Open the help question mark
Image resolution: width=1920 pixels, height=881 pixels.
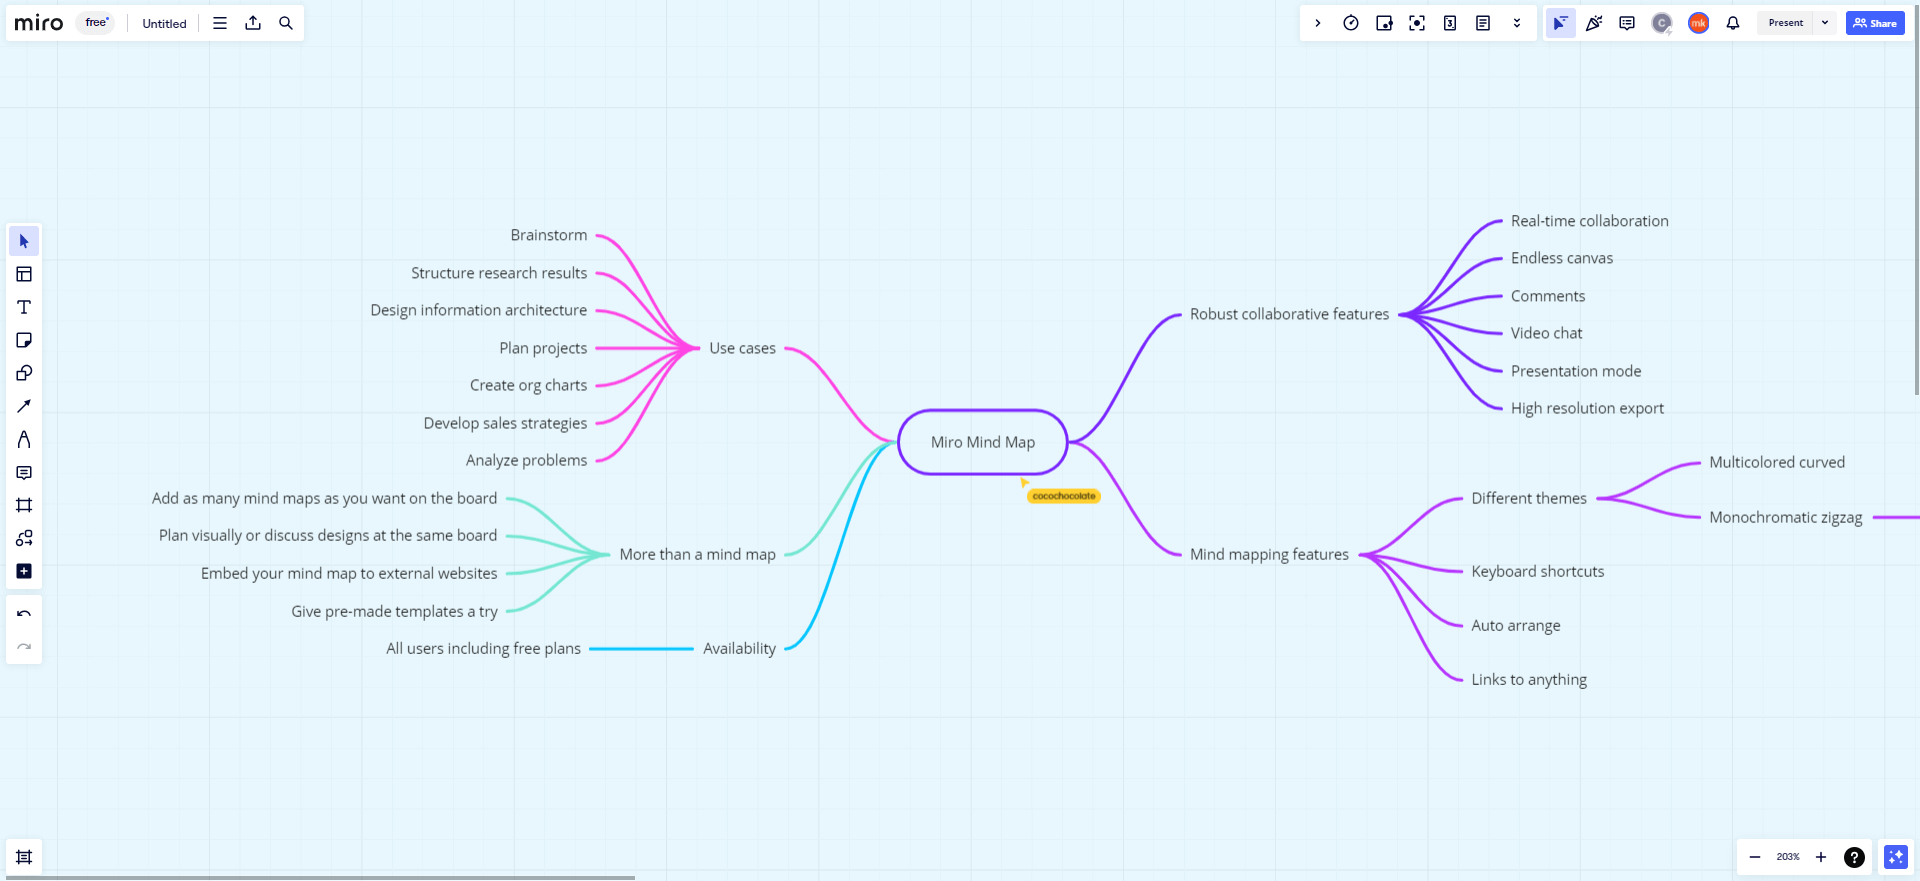point(1854,857)
